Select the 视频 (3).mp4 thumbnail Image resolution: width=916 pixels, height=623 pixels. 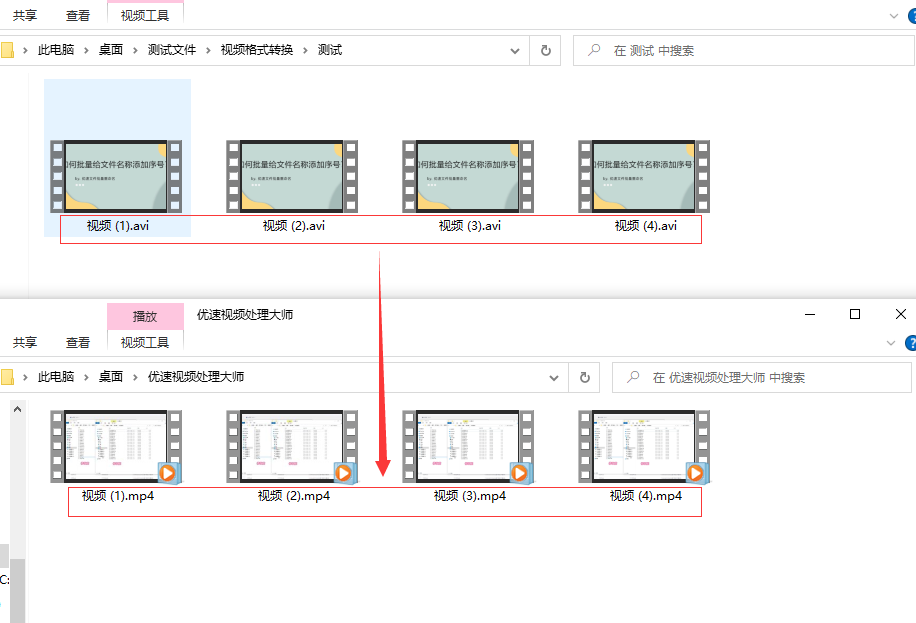coord(468,446)
